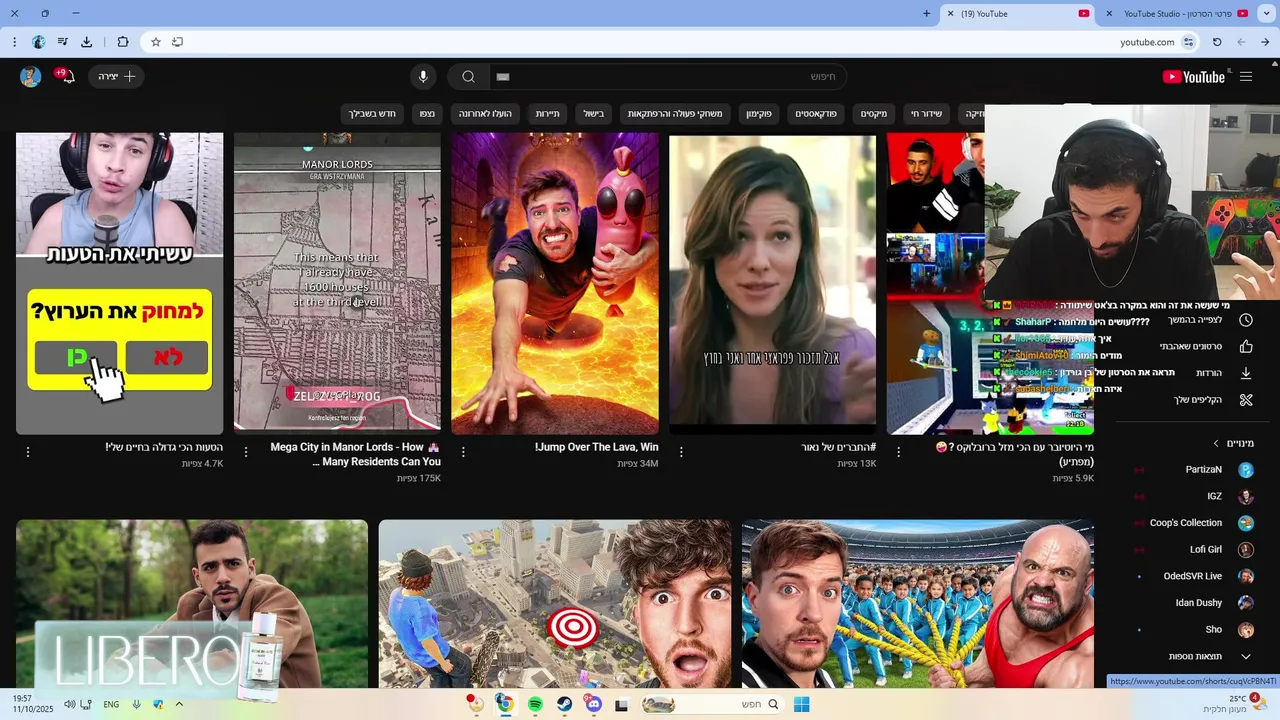Open the YouTube hamburger guide menu
The image size is (1280, 720).
pos(1246,77)
